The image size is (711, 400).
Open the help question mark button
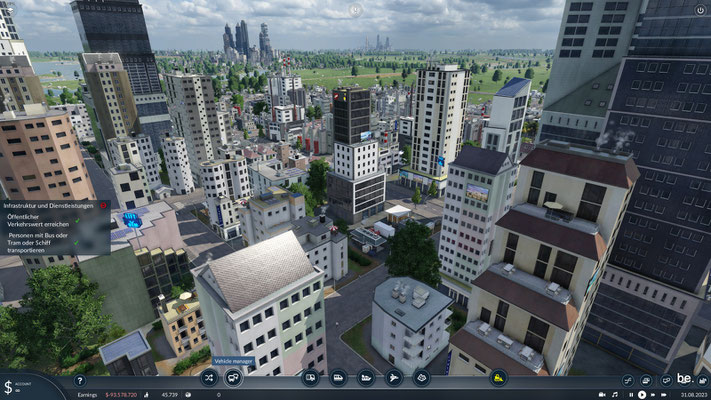pyautogui.click(x=80, y=380)
